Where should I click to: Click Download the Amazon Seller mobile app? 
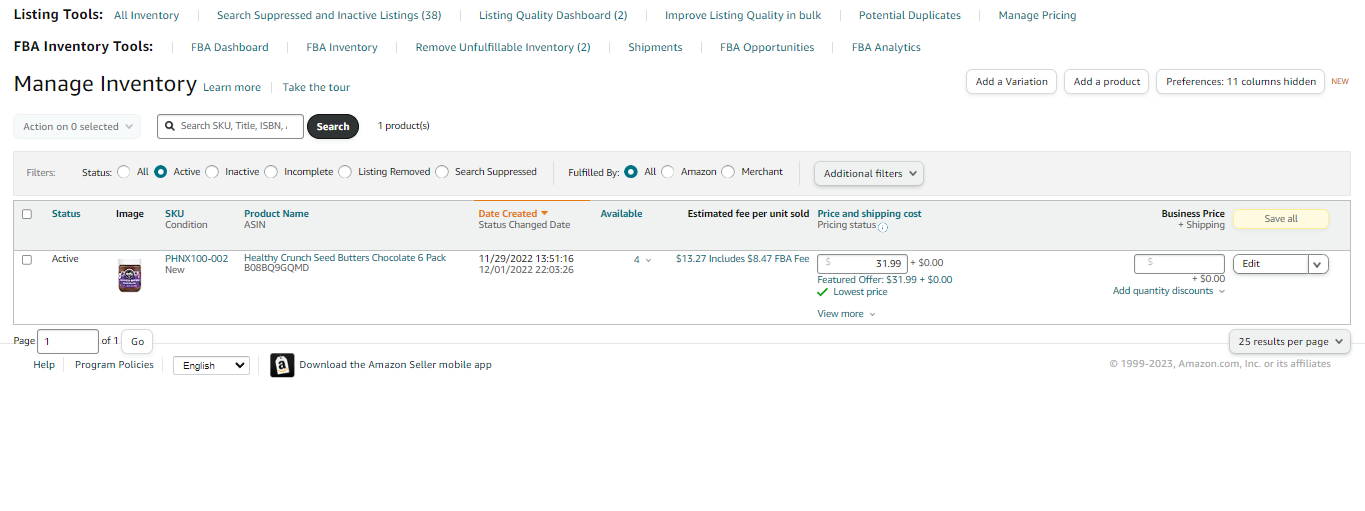395,365
